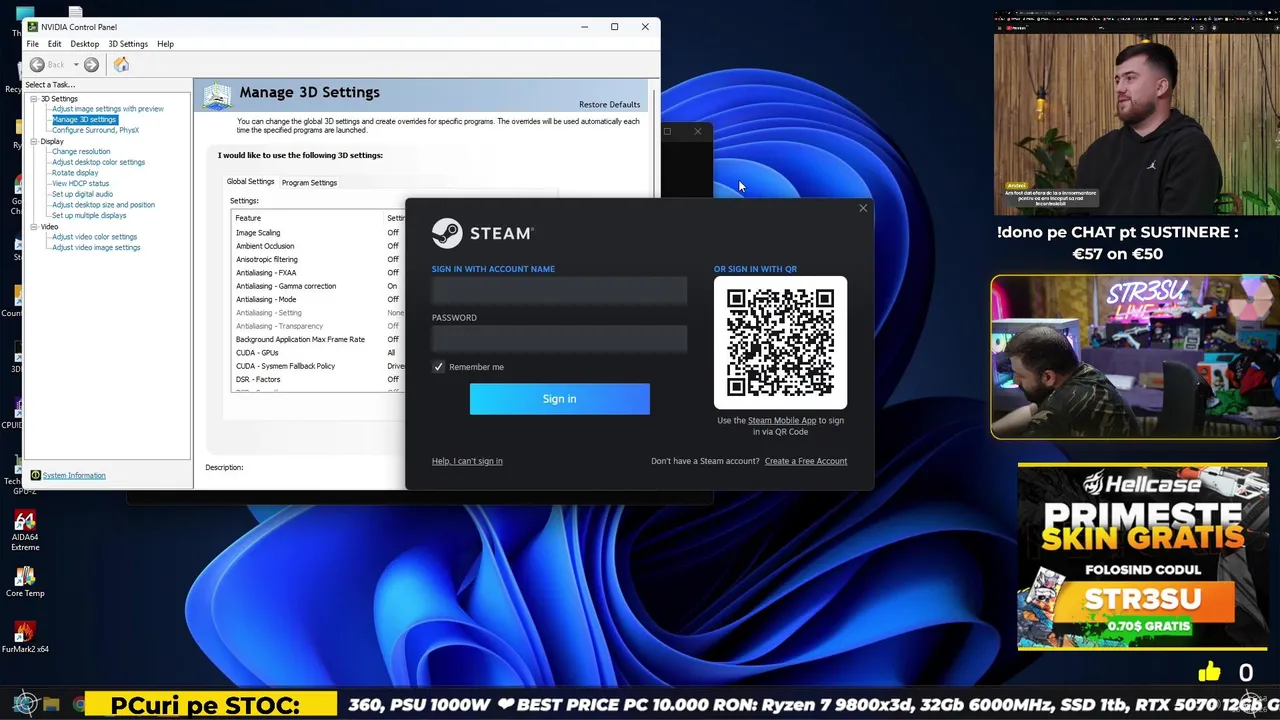Click the System Information icon
Screen dimensions: 1280x720
36,476
